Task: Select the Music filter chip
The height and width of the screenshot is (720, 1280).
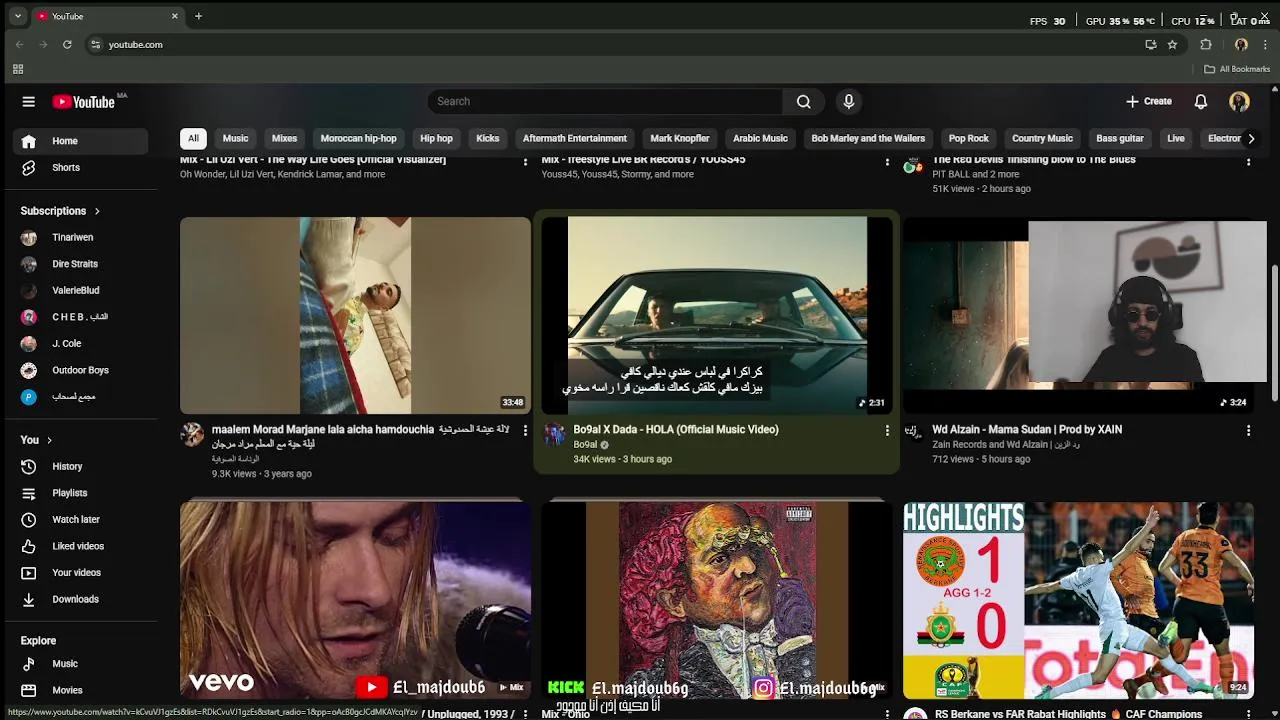Action: click(235, 138)
